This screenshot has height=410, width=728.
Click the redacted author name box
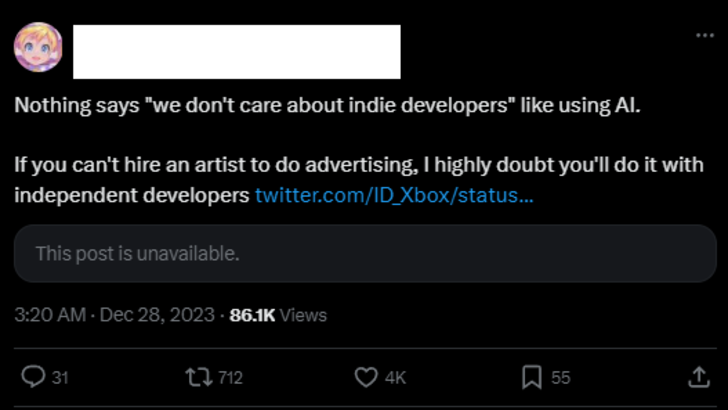coord(237,52)
